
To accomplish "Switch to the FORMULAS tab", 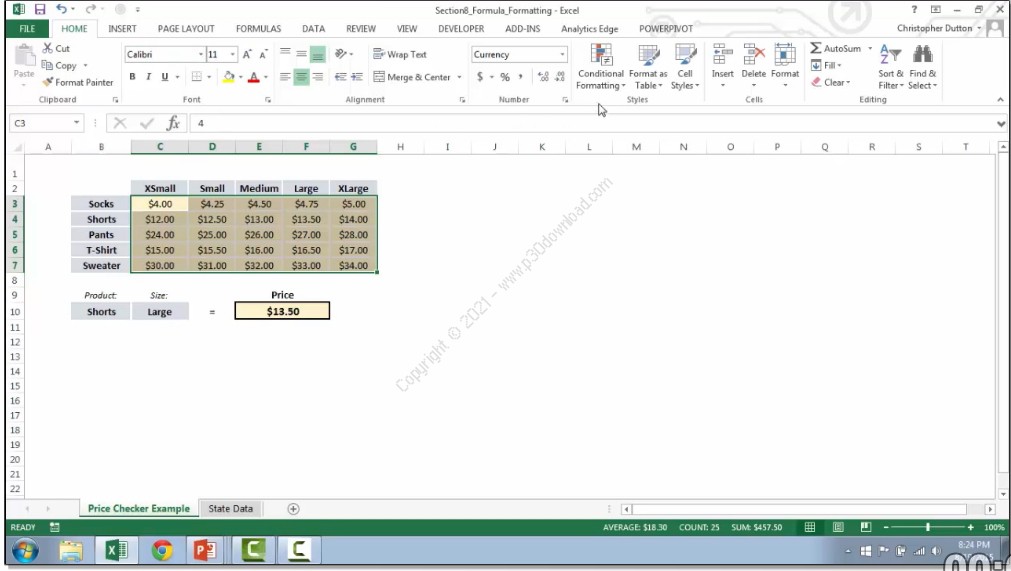I will (x=258, y=28).
